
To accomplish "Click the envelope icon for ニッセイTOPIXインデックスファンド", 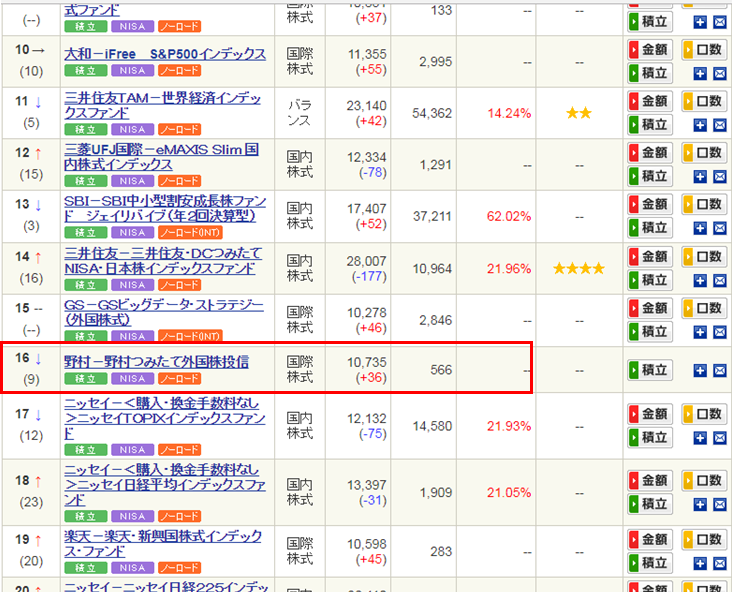I will [719, 438].
